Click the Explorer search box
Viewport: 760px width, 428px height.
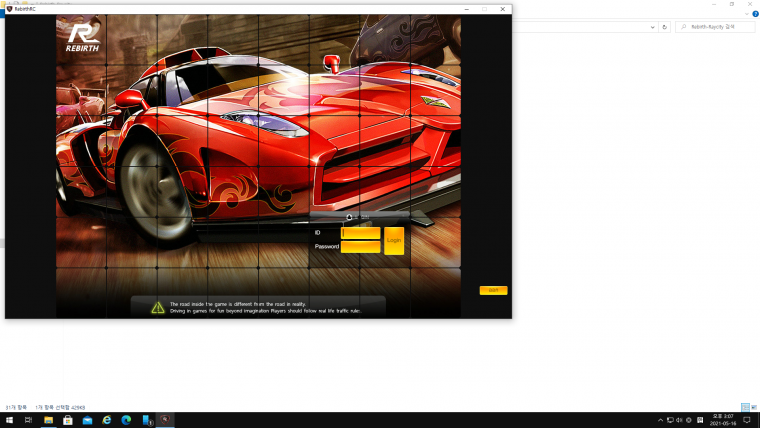coord(715,27)
